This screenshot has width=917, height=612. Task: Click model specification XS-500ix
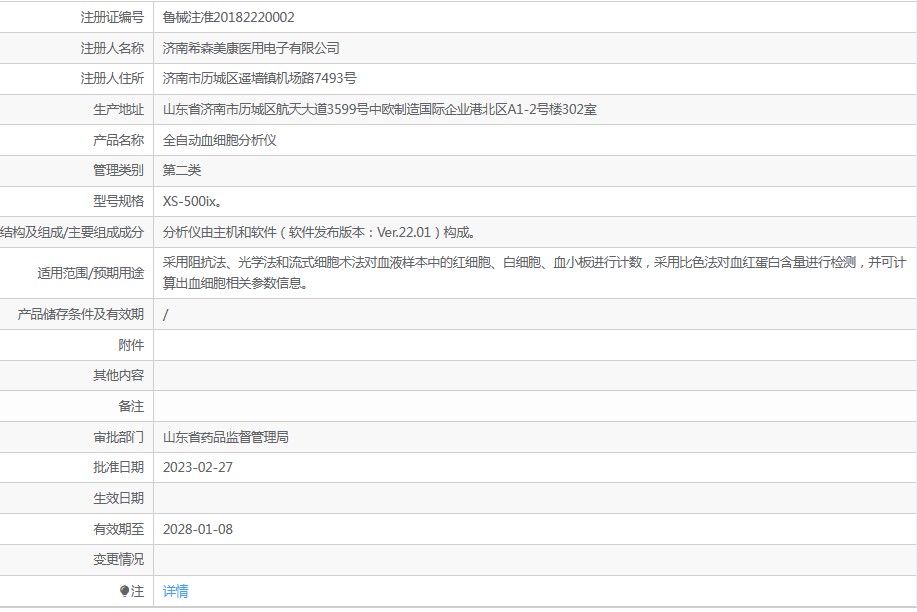tap(192, 201)
